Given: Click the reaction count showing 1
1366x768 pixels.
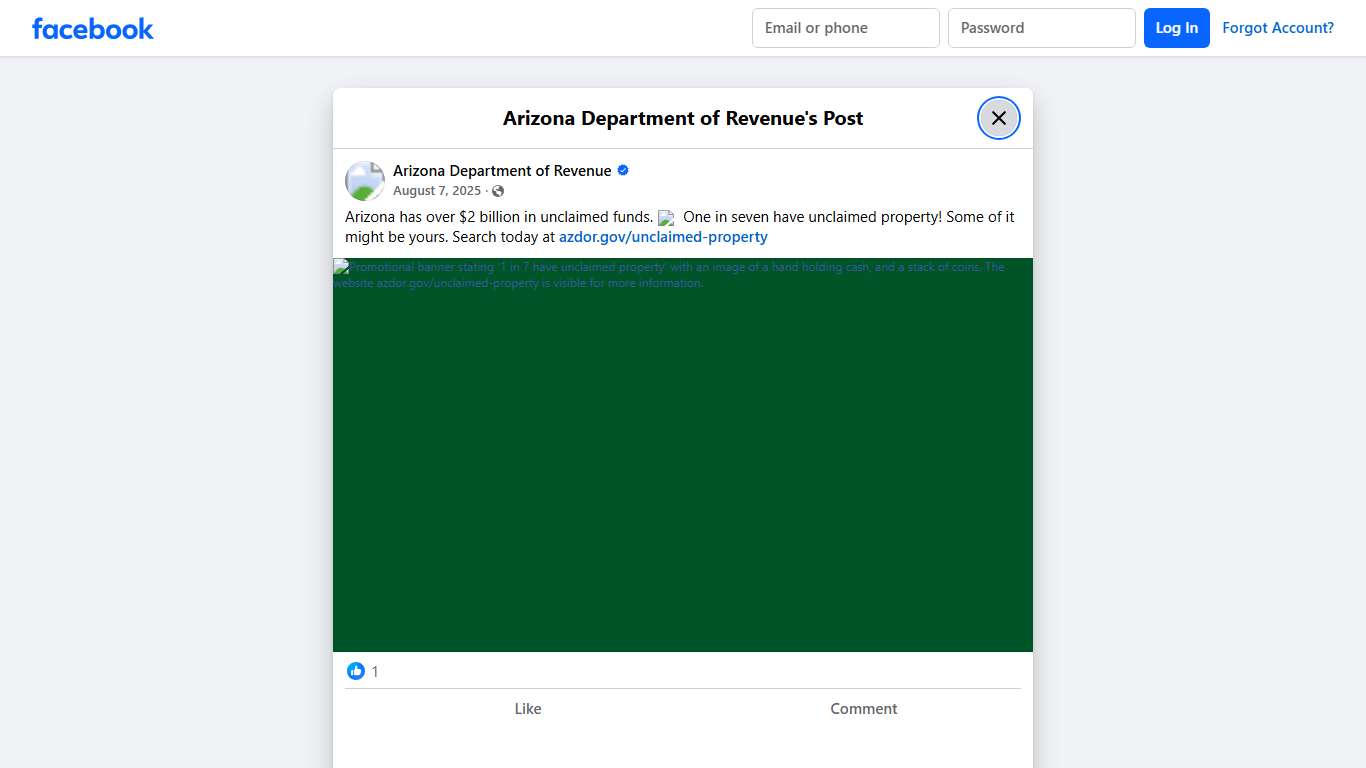Looking at the screenshot, I should coord(375,671).
